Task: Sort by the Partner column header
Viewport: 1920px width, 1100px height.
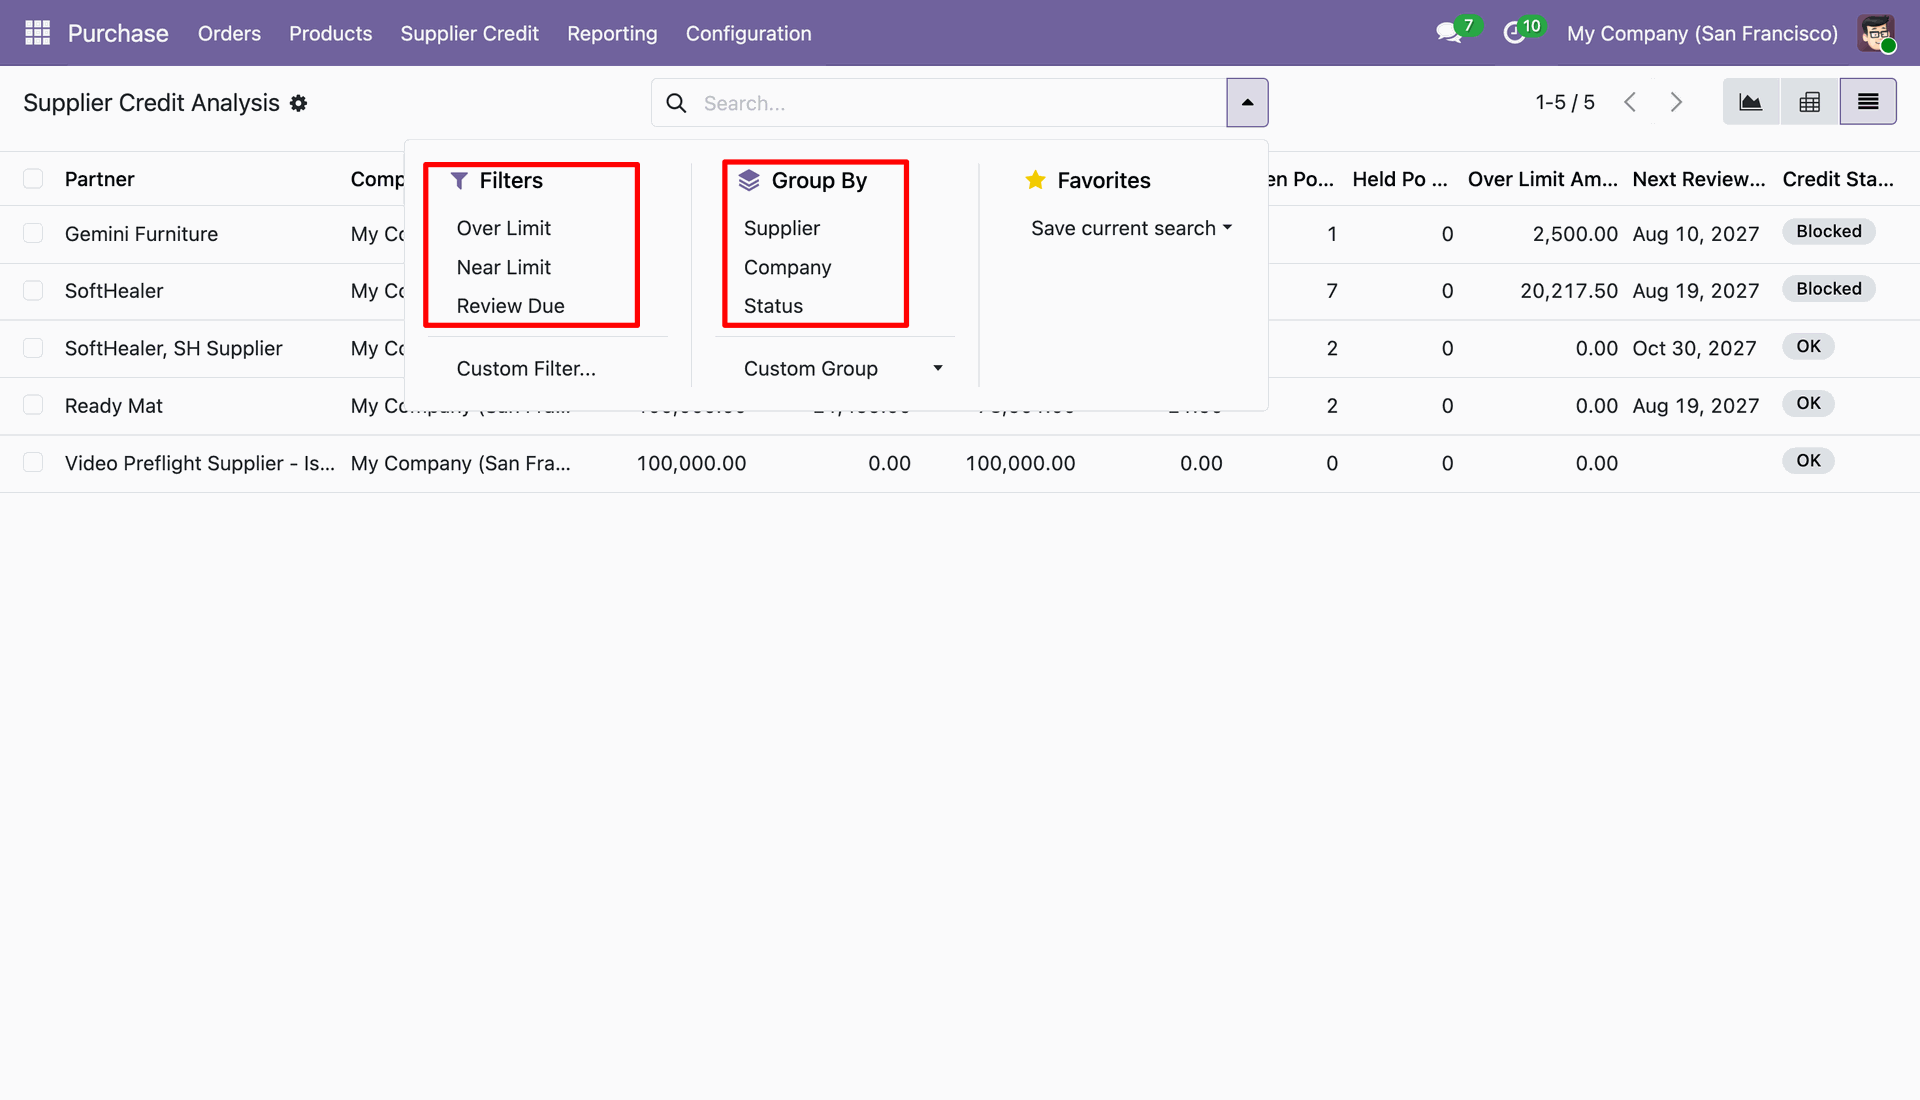Action: pos(99,179)
